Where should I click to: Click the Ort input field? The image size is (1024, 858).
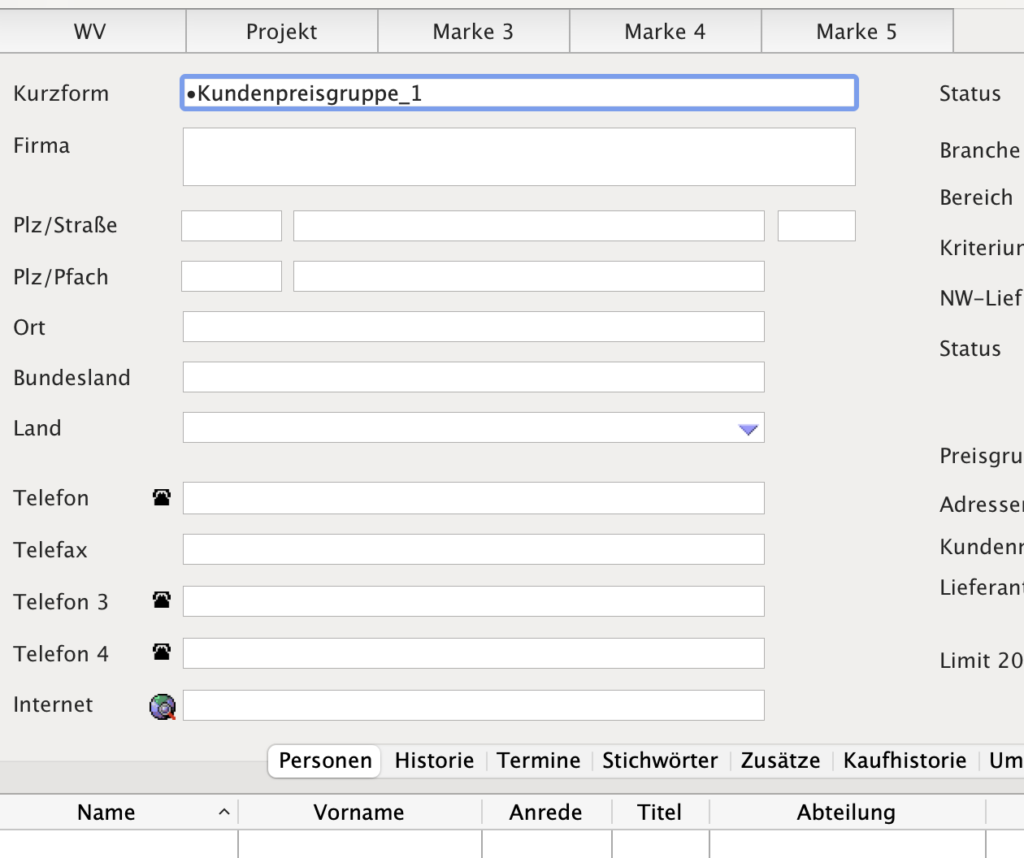[473, 327]
